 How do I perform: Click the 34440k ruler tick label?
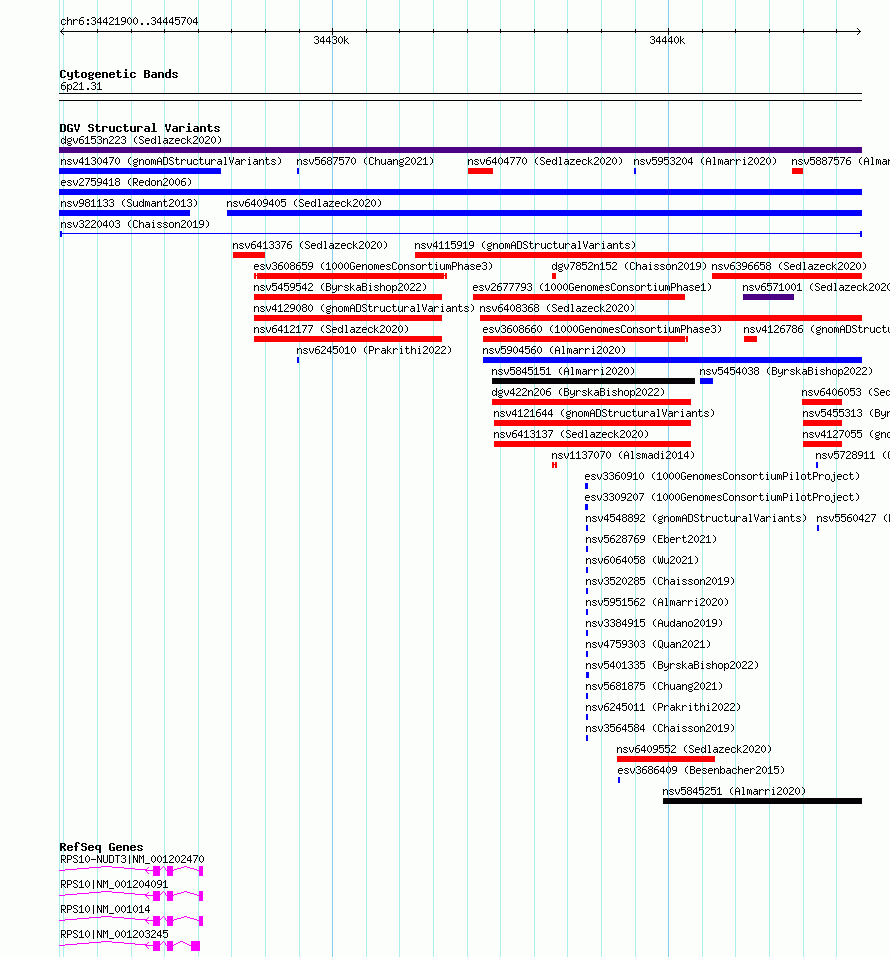(667, 40)
